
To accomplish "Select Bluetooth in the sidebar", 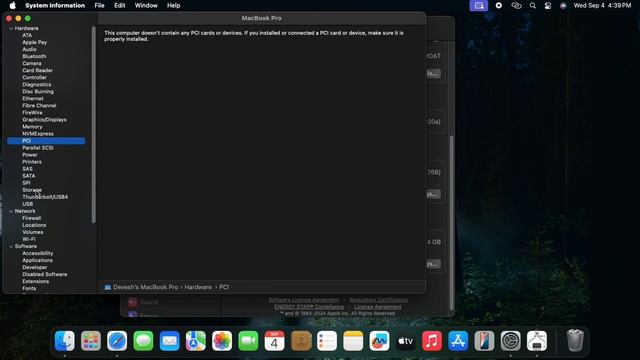I will click(34, 56).
